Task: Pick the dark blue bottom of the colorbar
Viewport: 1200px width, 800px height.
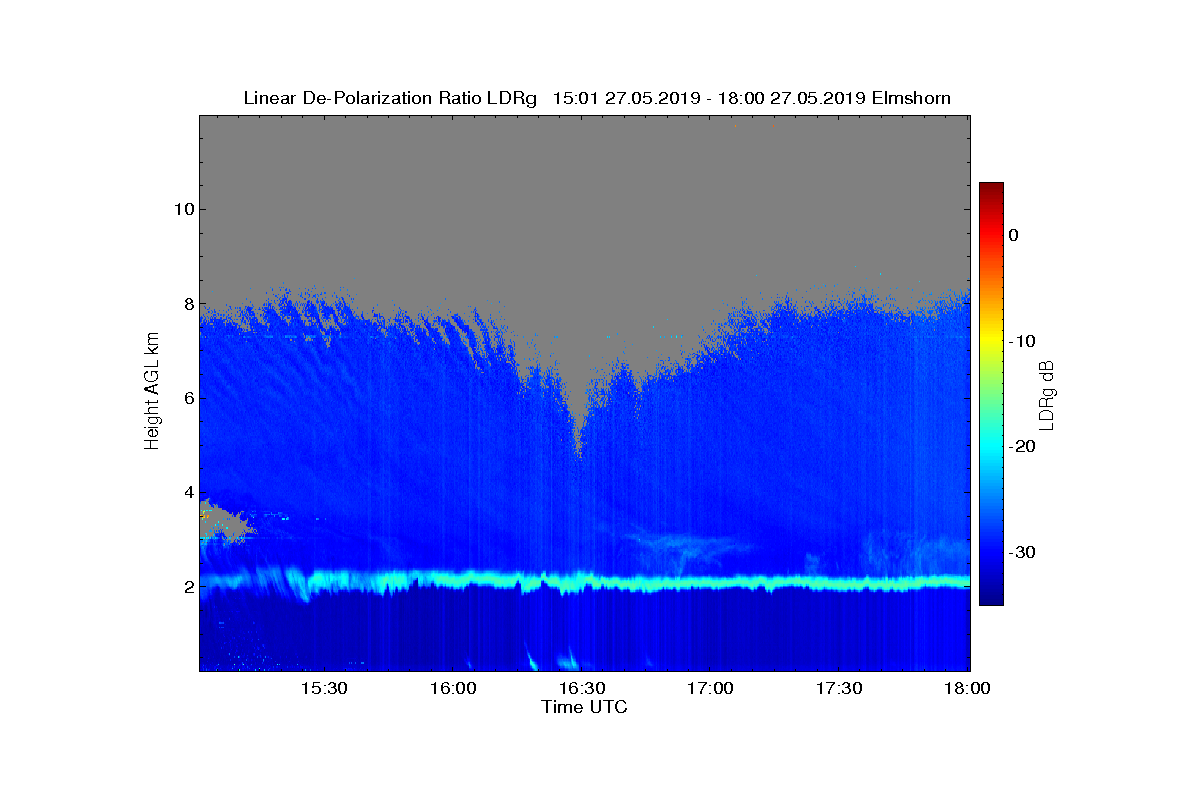Action: (x=991, y=598)
